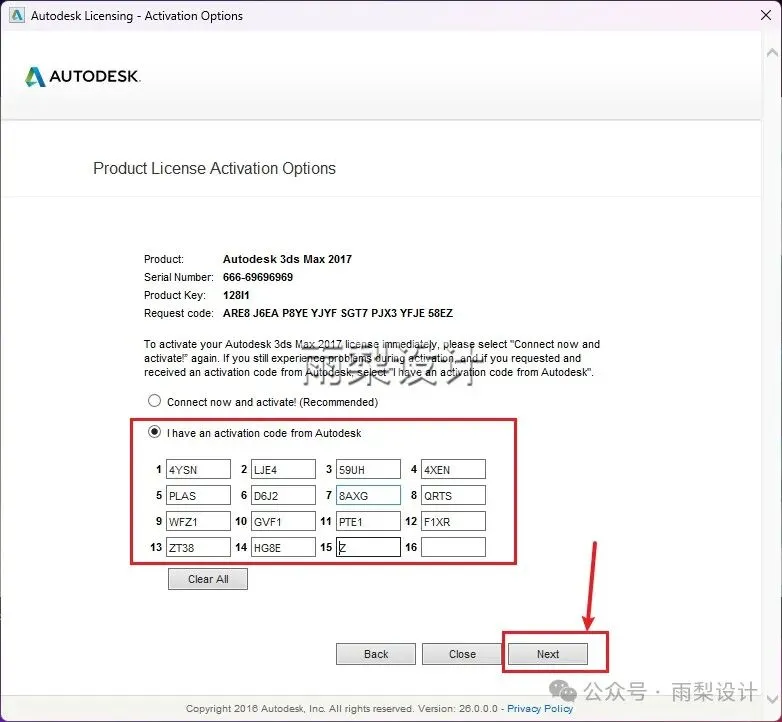Click the product name Autodesk 3ds Max 2017
782x722 pixels.
(x=287, y=259)
